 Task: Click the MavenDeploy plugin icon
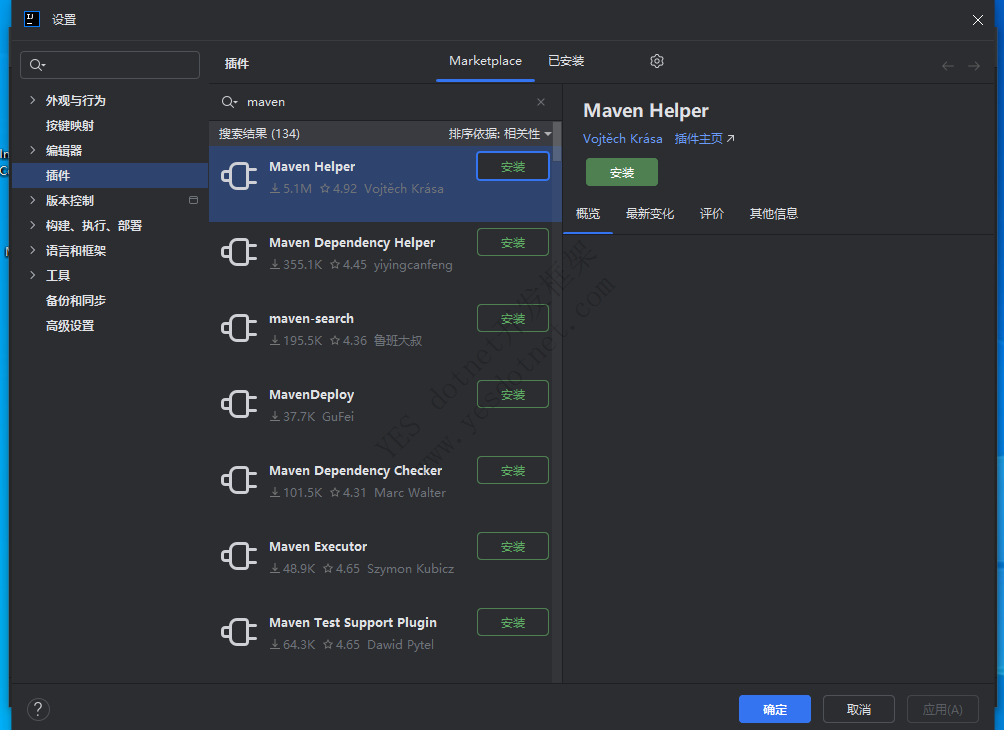[239, 404]
